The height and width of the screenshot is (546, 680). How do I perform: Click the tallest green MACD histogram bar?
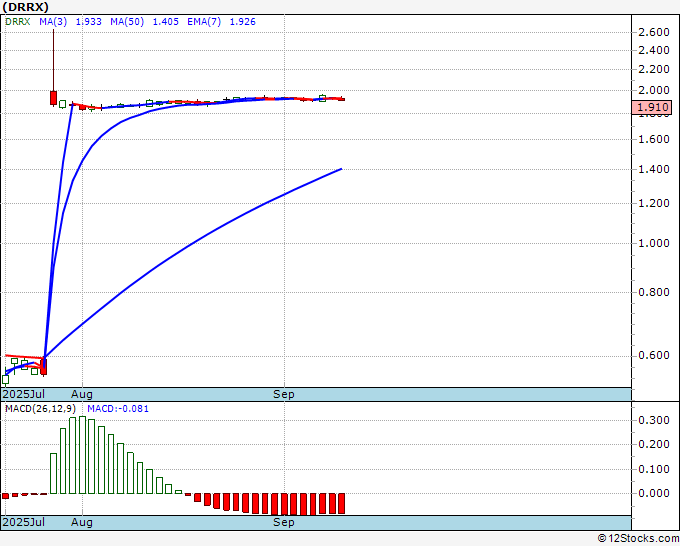(82, 455)
